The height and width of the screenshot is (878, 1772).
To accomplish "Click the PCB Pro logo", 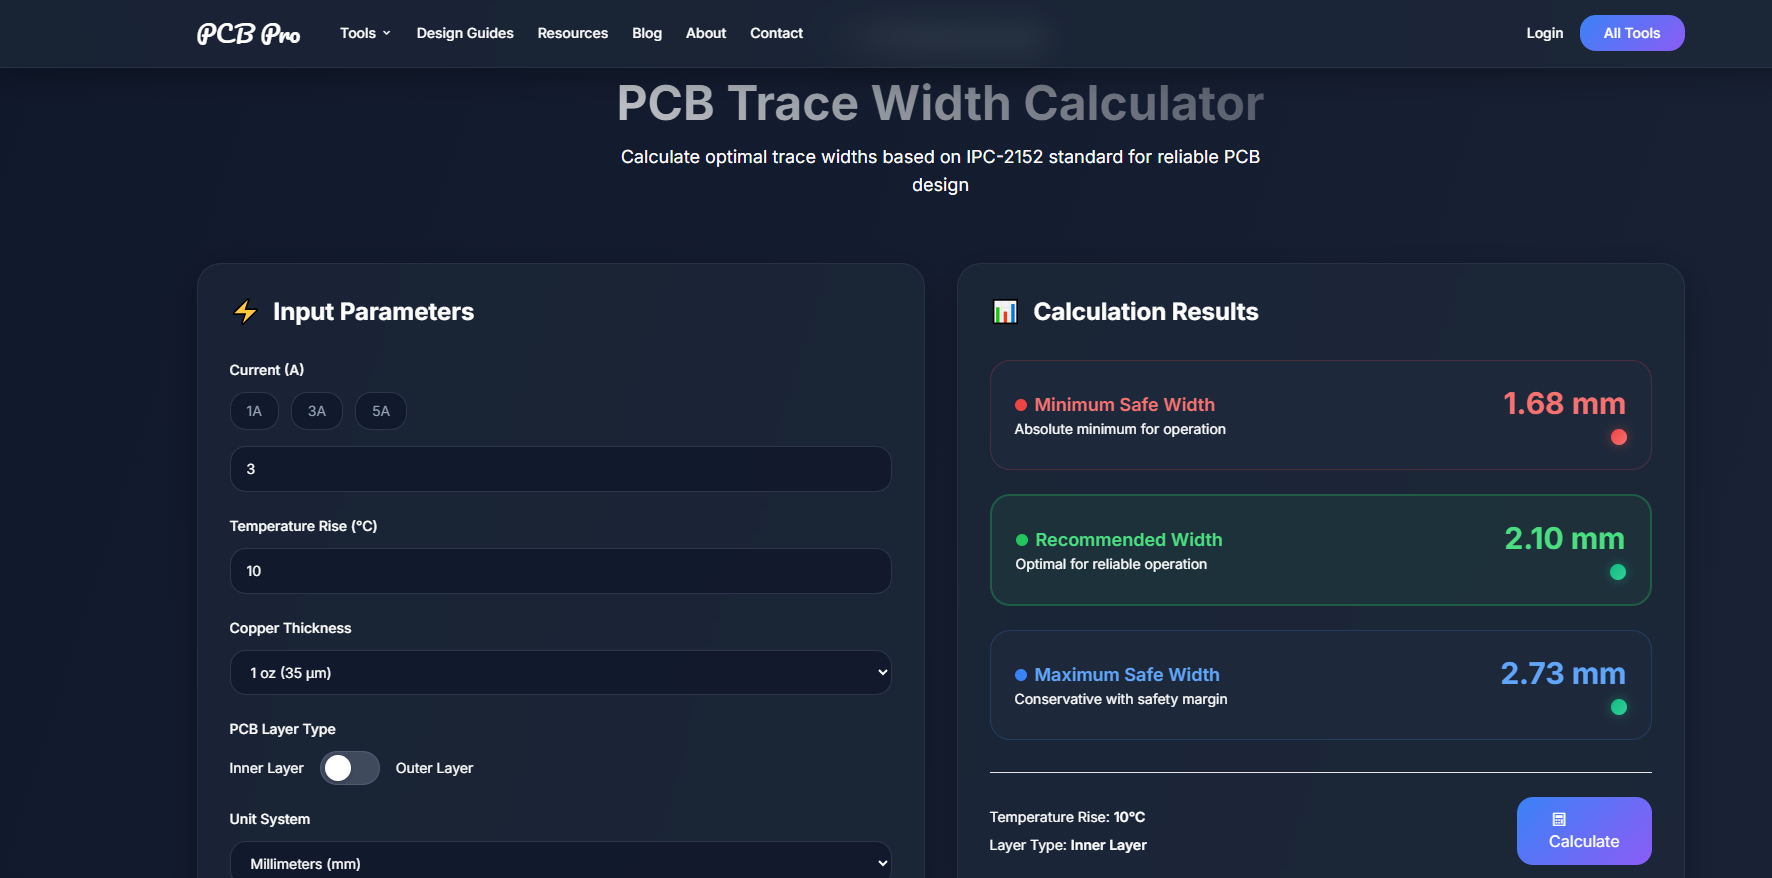I will (x=248, y=33).
